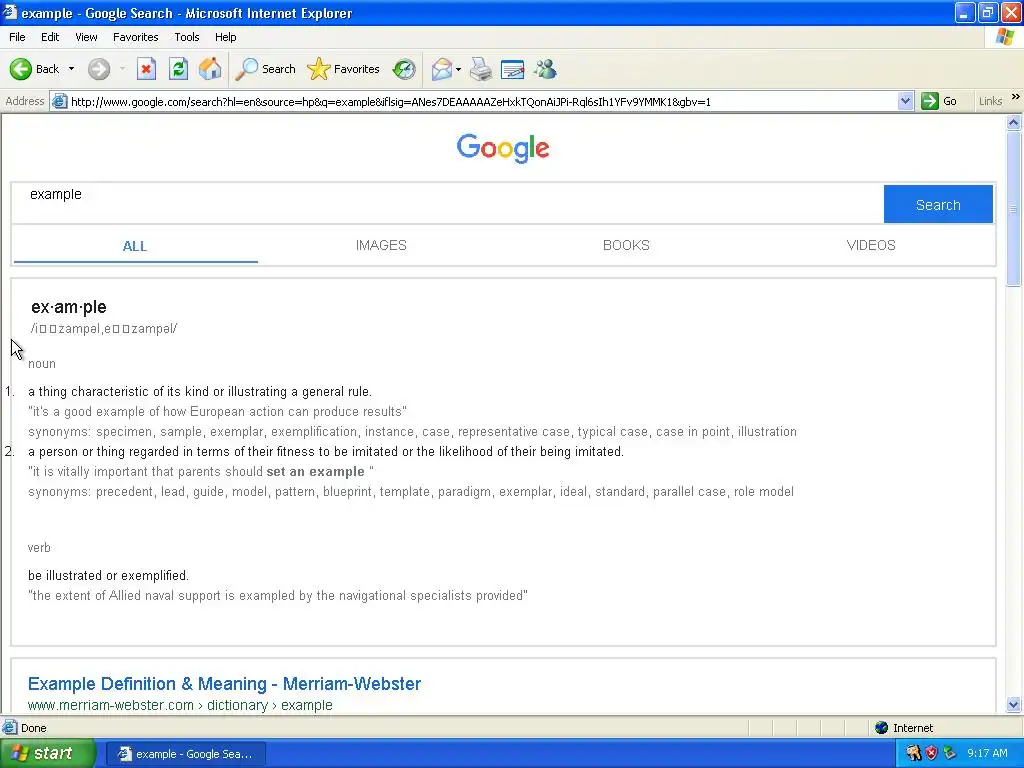Click the Windows flag throbber icon
The height and width of the screenshot is (768, 1024).
pyautogui.click(x=1005, y=37)
